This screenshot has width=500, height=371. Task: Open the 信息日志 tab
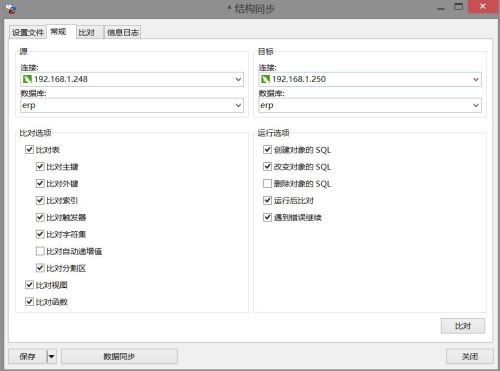pos(123,32)
